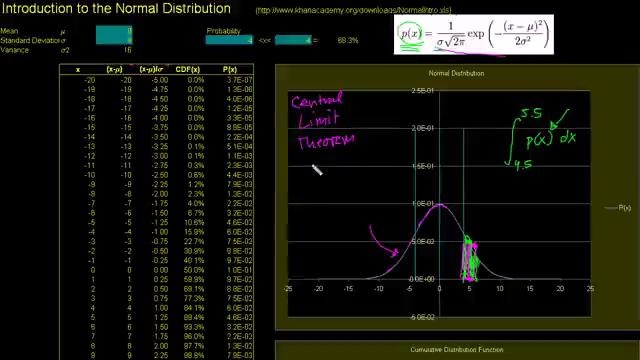Click the -5.0E-02 y-axis label
The height and width of the screenshot is (360, 640).
click(422, 317)
